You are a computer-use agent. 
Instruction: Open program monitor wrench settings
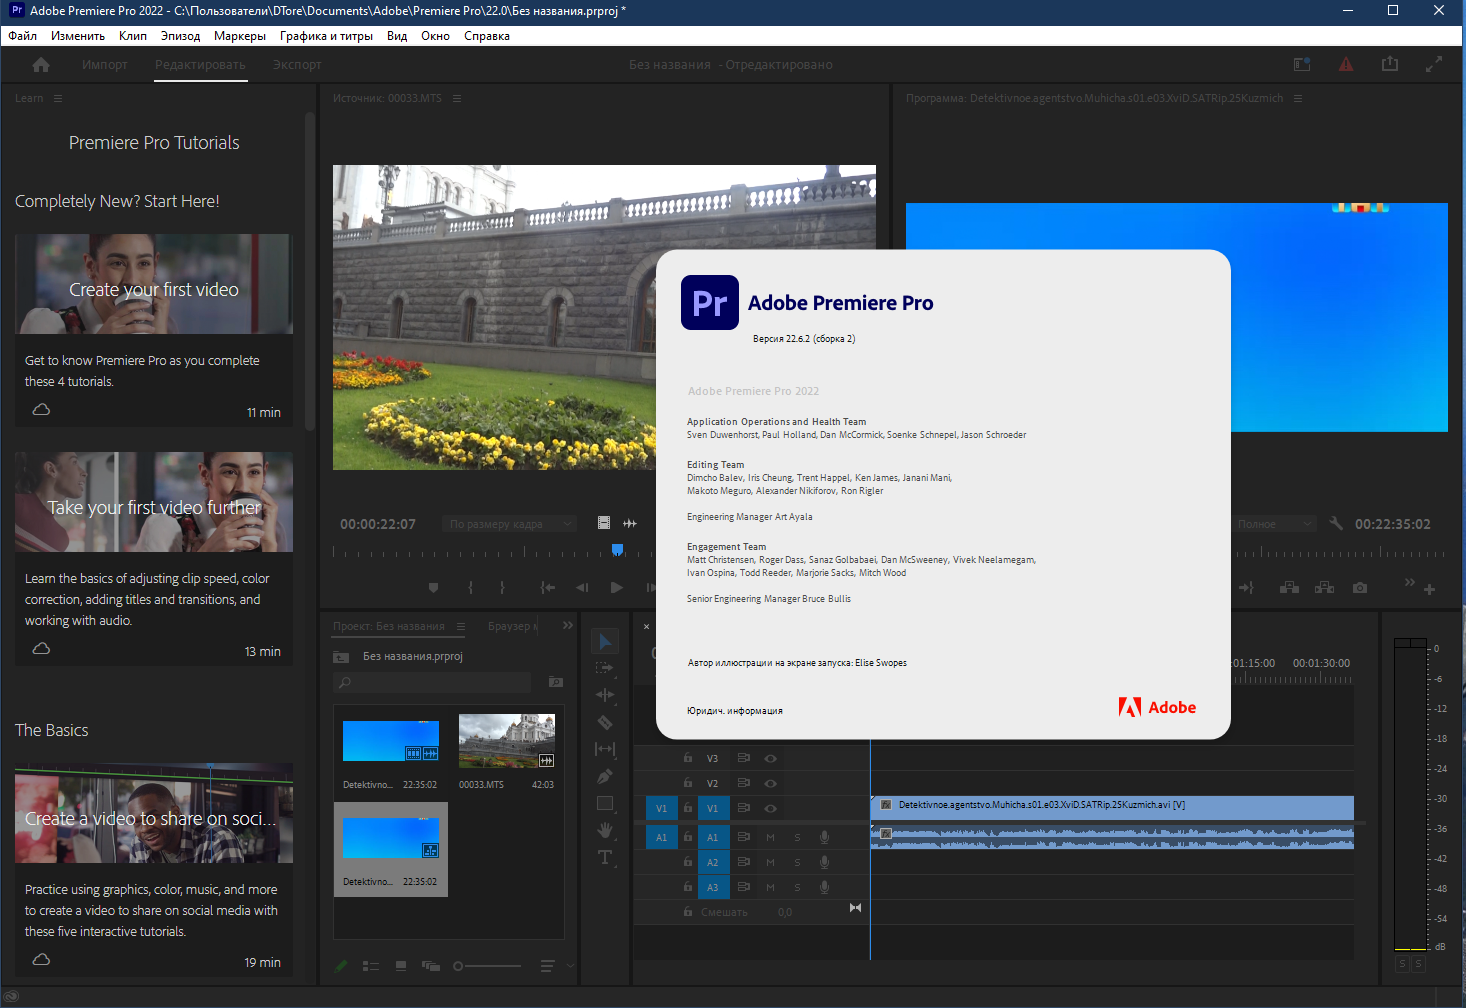coord(1337,523)
